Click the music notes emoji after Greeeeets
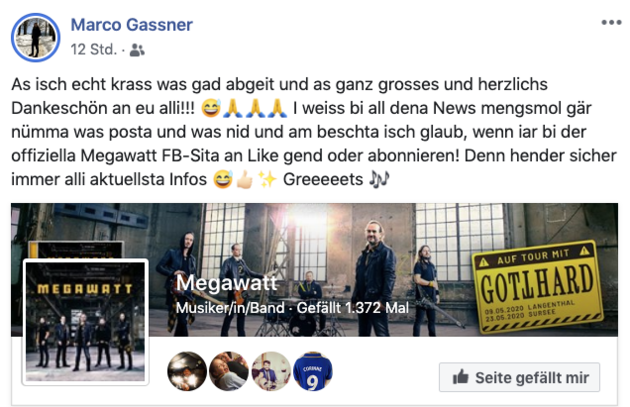Image resolution: width=630 pixels, height=407 pixels. click(379, 179)
